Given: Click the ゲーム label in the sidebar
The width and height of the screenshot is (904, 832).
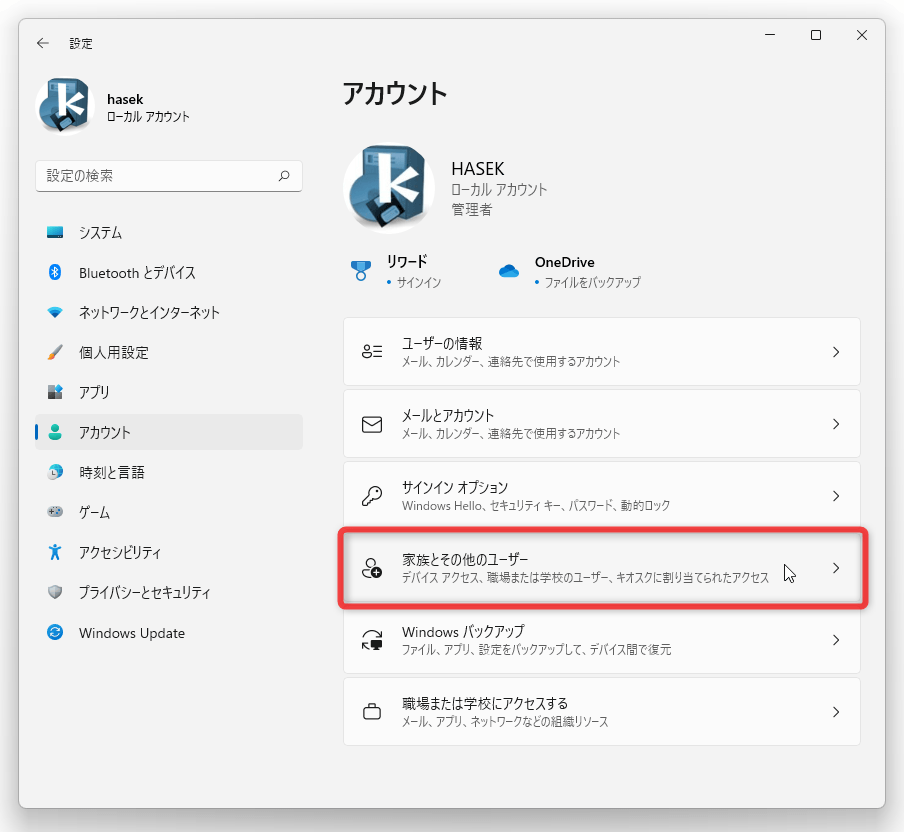Looking at the screenshot, I should (94, 512).
